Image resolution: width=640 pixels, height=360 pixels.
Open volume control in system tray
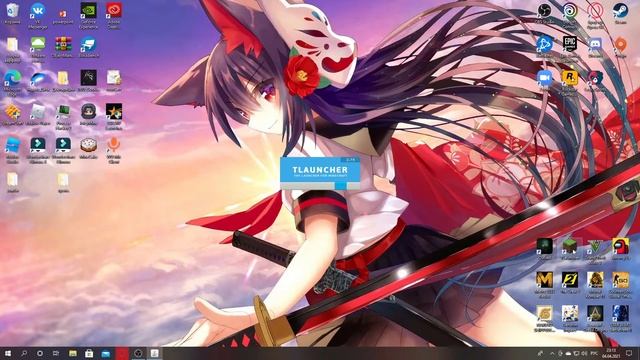tap(584, 353)
